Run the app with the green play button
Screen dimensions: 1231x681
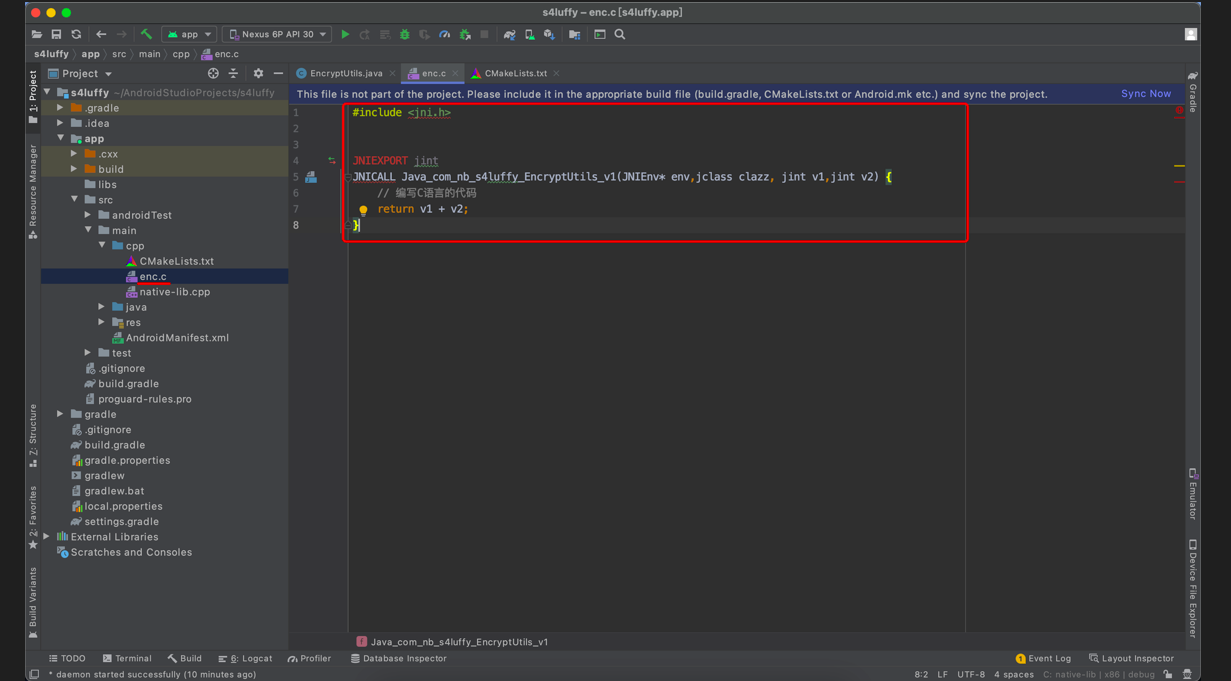coord(345,34)
